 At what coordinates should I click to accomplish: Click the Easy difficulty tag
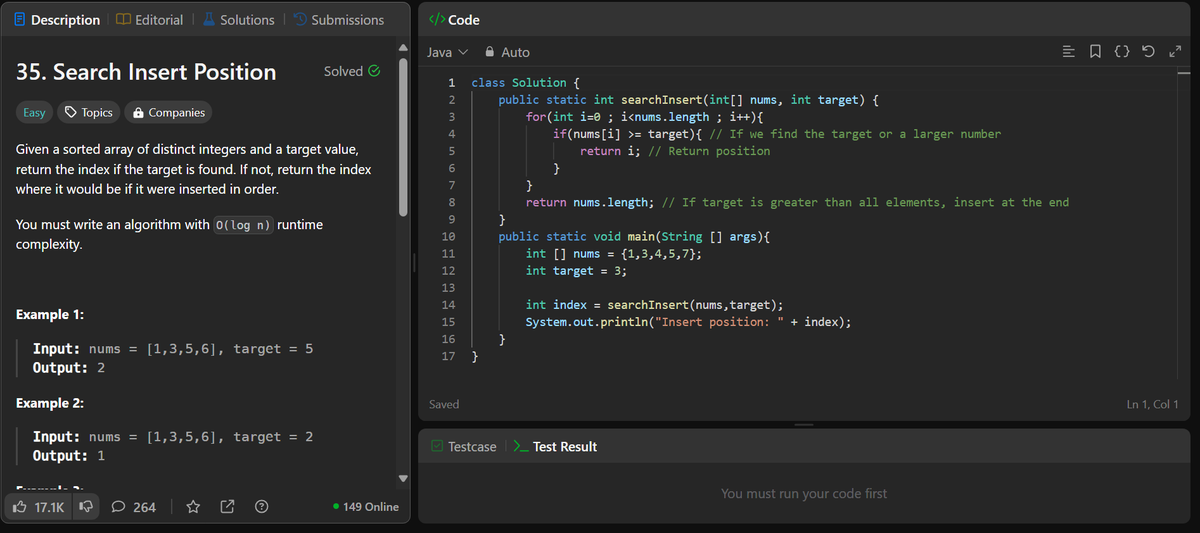34,113
